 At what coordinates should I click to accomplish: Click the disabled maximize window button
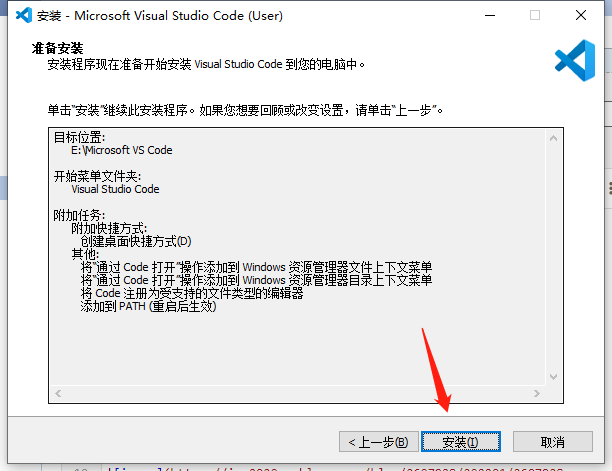pyautogui.click(x=535, y=16)
